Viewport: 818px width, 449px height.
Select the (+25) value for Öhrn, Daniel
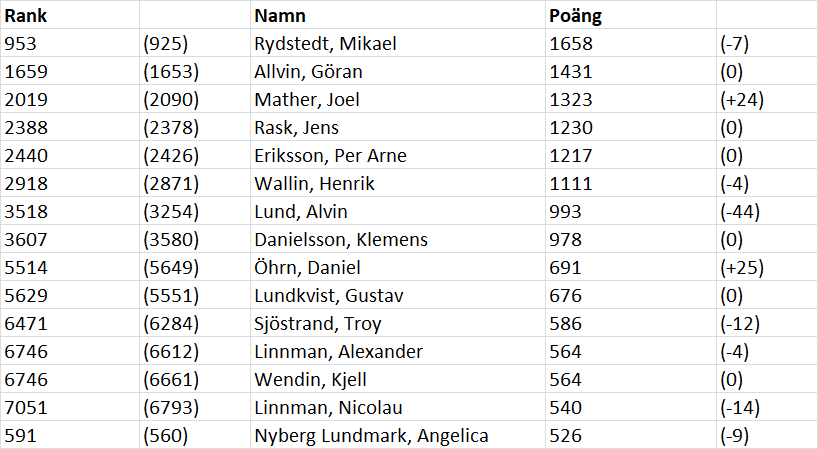pos(739,268)
